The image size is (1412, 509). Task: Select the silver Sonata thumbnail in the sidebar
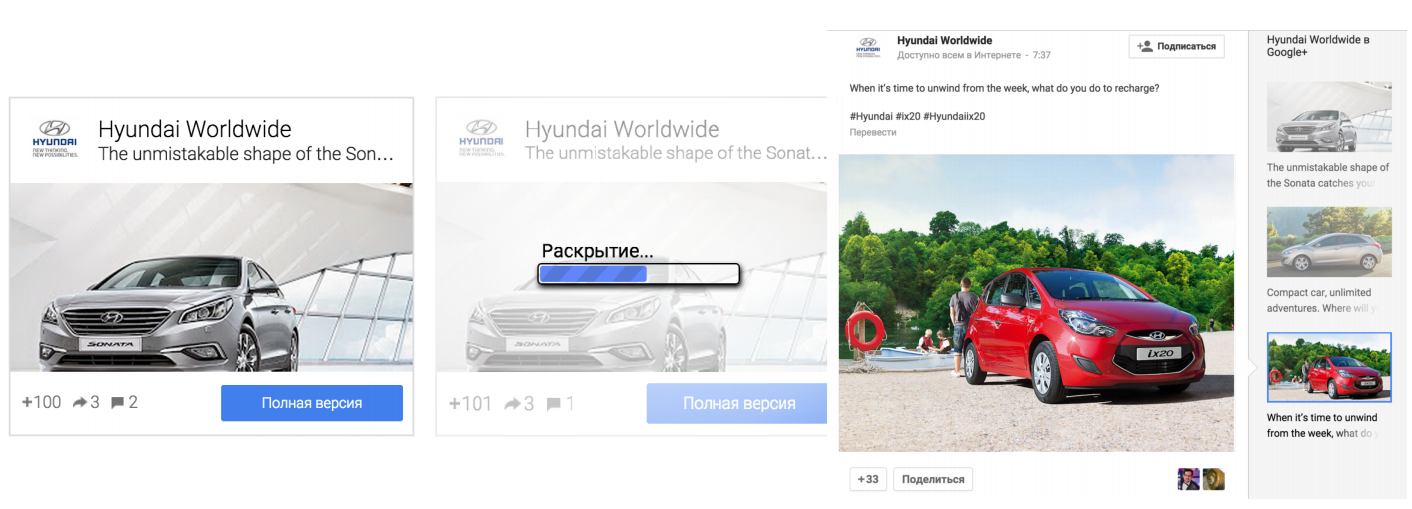[1328, 116]
